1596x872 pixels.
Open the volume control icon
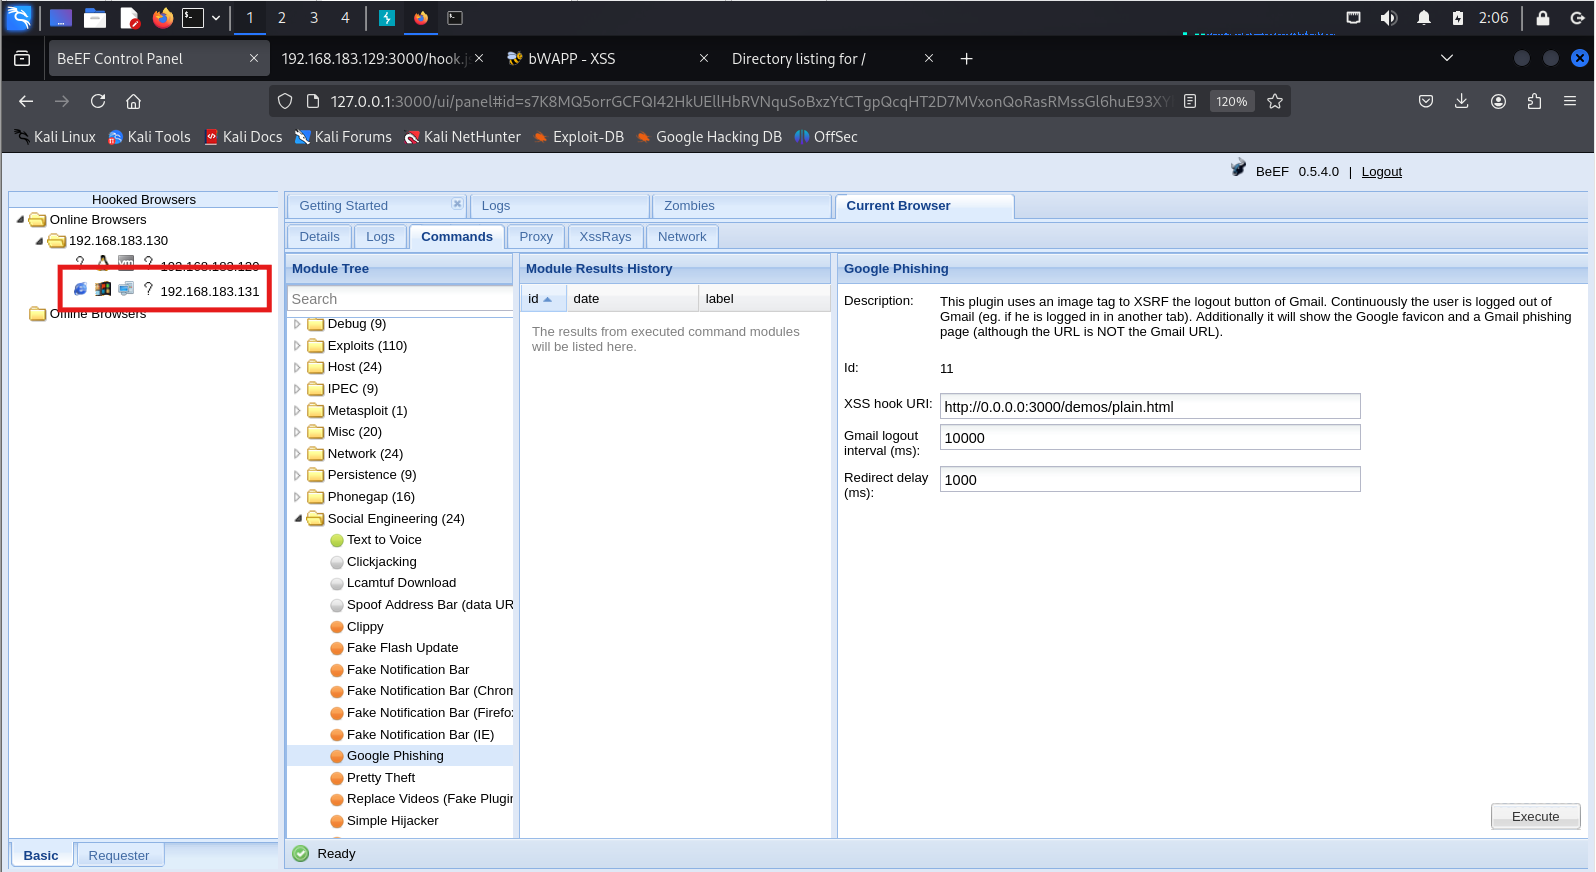[x=1389, y=18]
